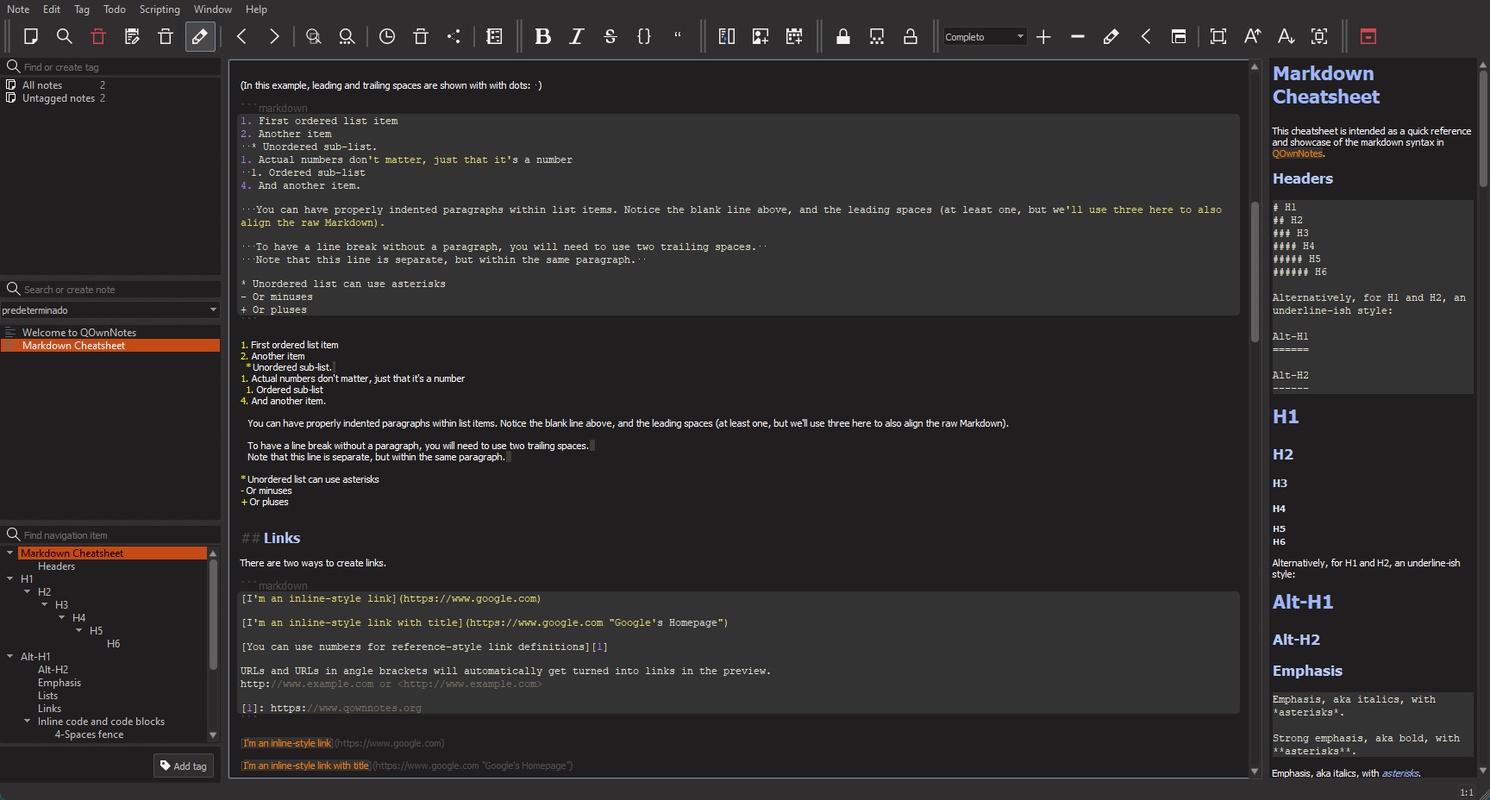Select Welcome to QOwnNotes note

79,332
